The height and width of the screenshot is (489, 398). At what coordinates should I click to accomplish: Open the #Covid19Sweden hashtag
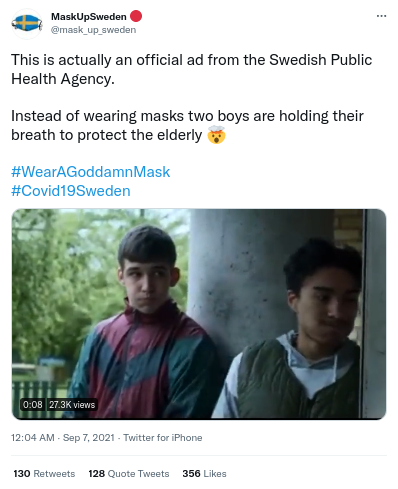coord(71,191)
